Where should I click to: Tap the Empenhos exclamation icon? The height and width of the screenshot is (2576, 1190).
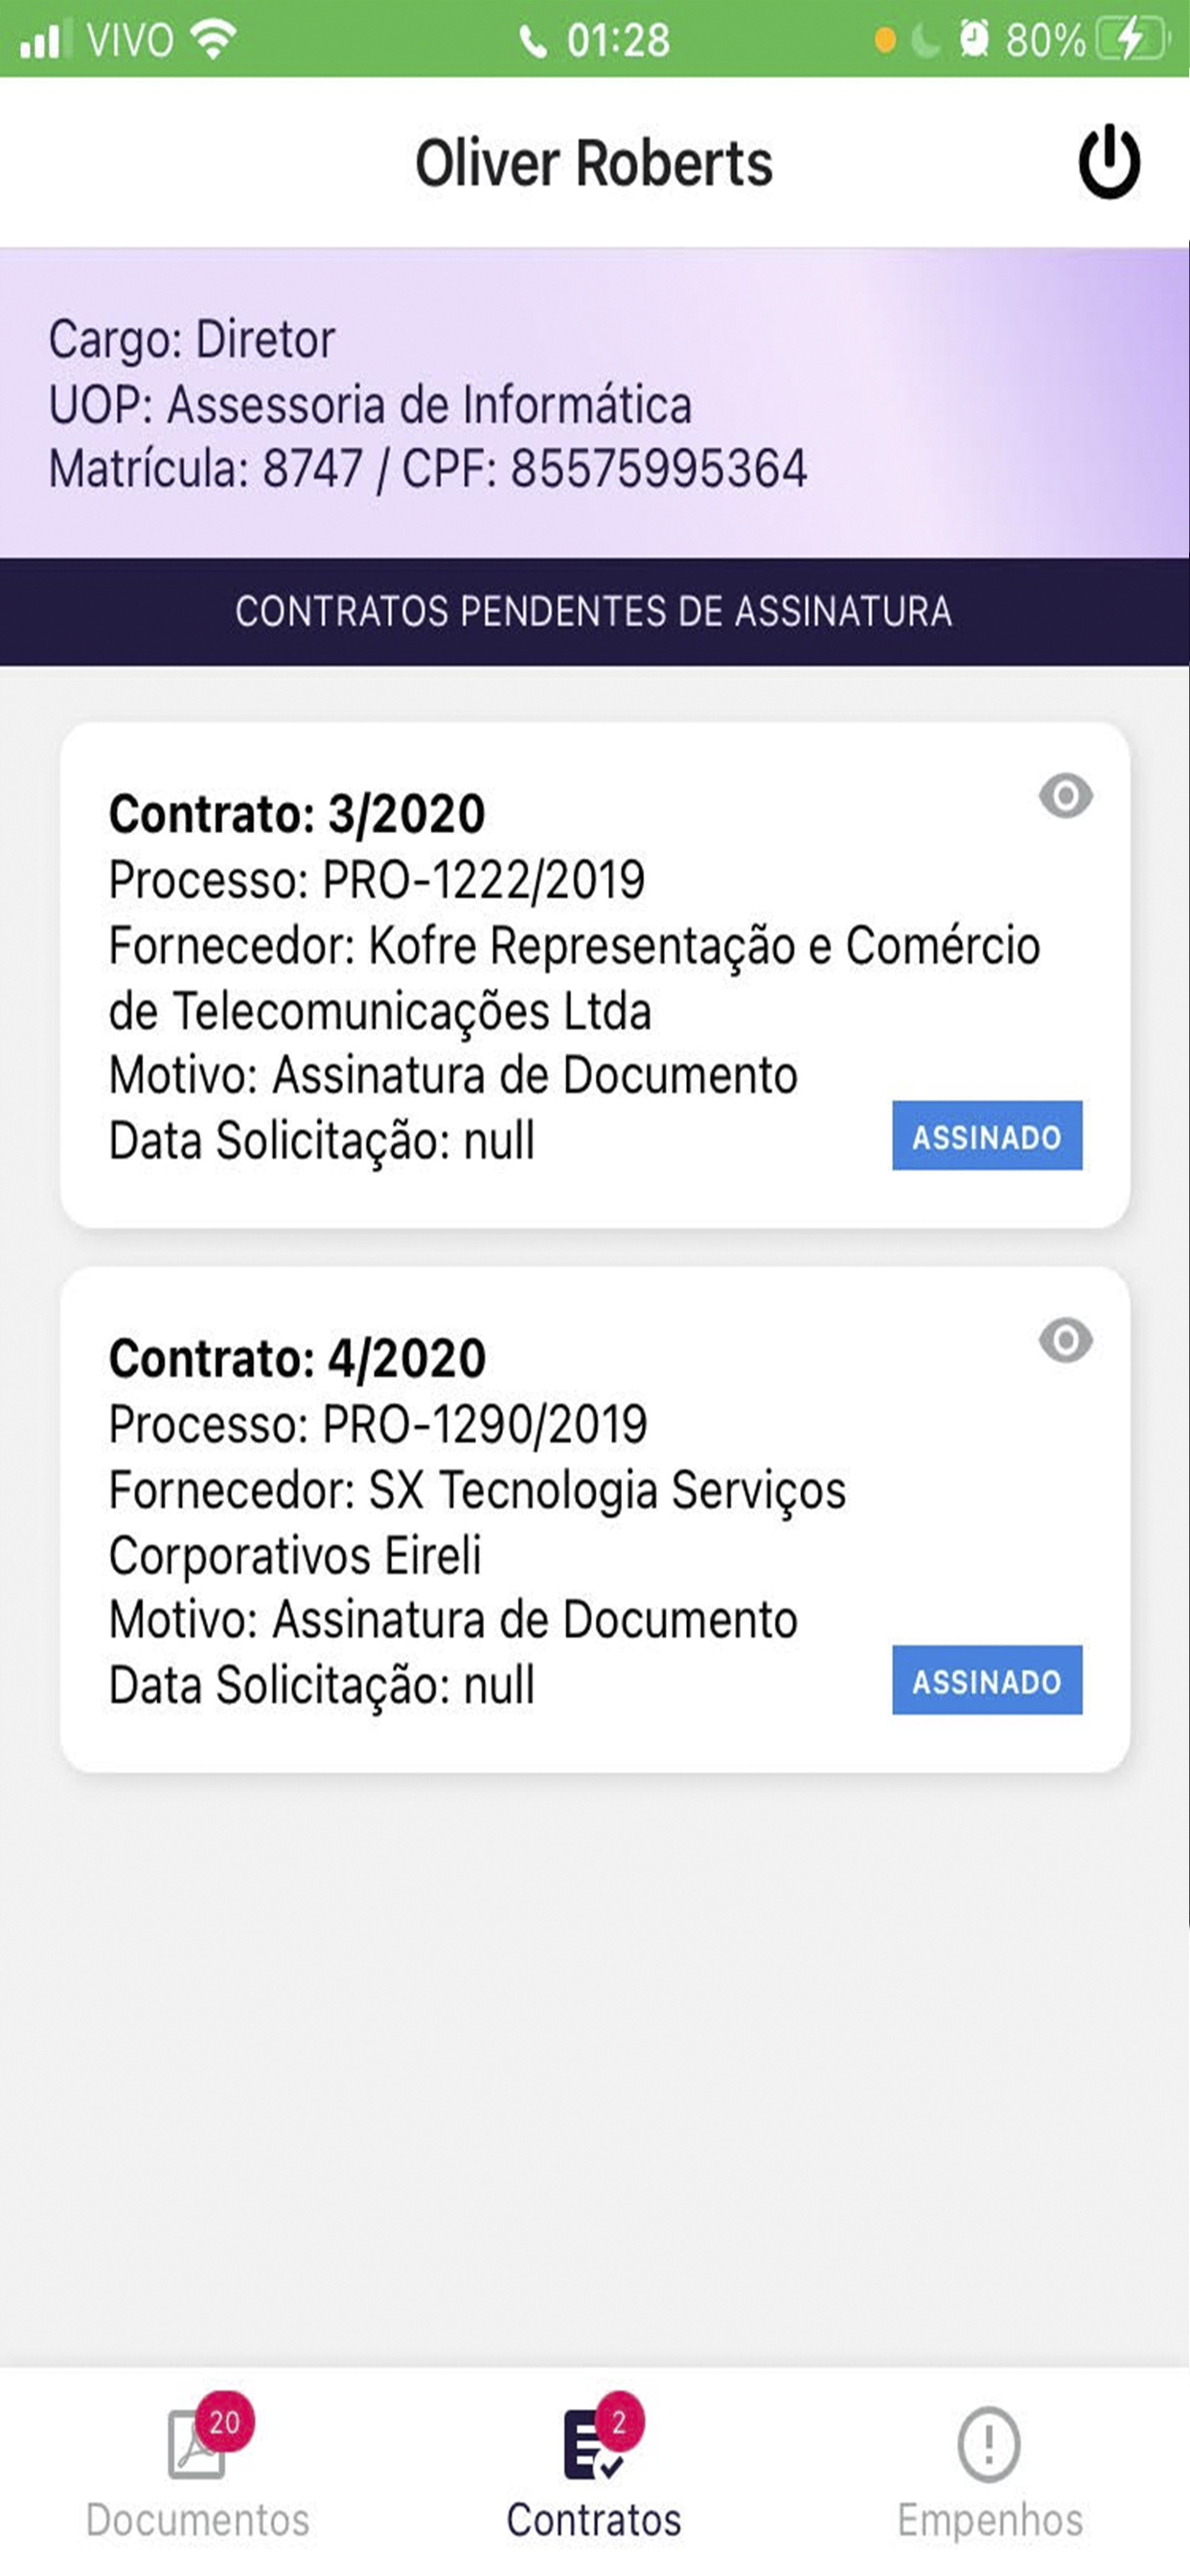[x=989, y=2445]
